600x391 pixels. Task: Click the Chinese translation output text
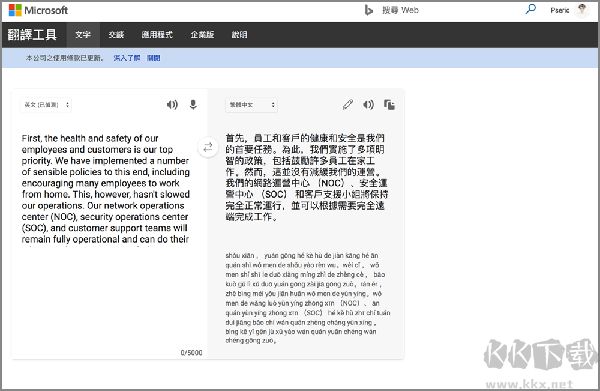(307, 177)
